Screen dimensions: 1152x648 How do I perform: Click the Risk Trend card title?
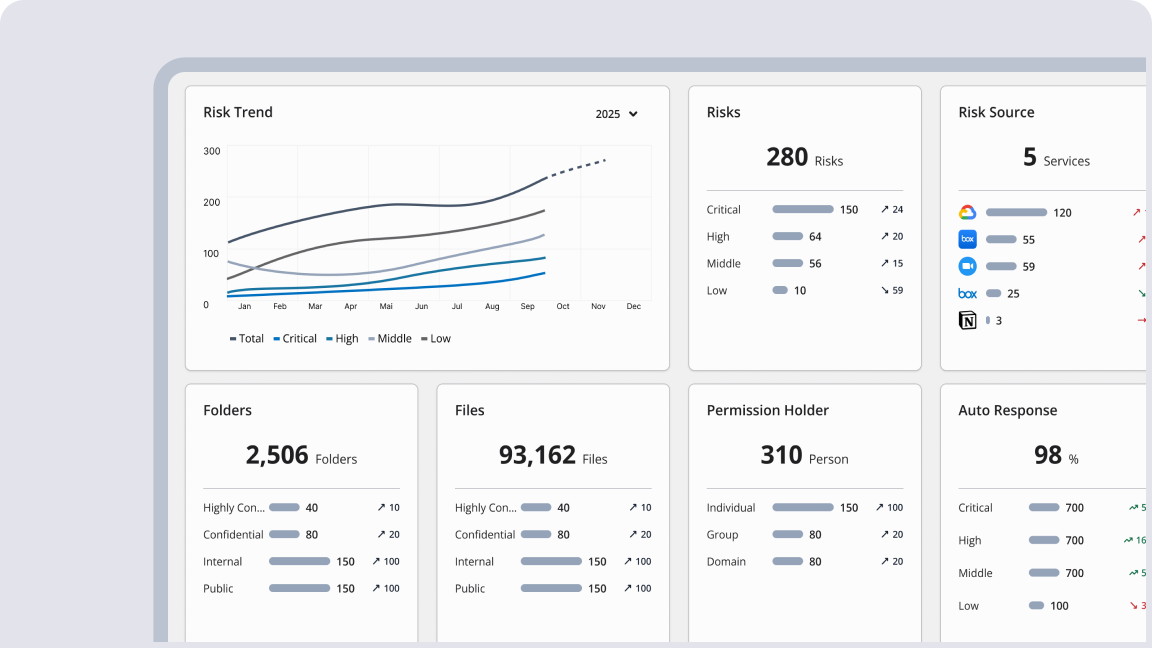point(238,112)
